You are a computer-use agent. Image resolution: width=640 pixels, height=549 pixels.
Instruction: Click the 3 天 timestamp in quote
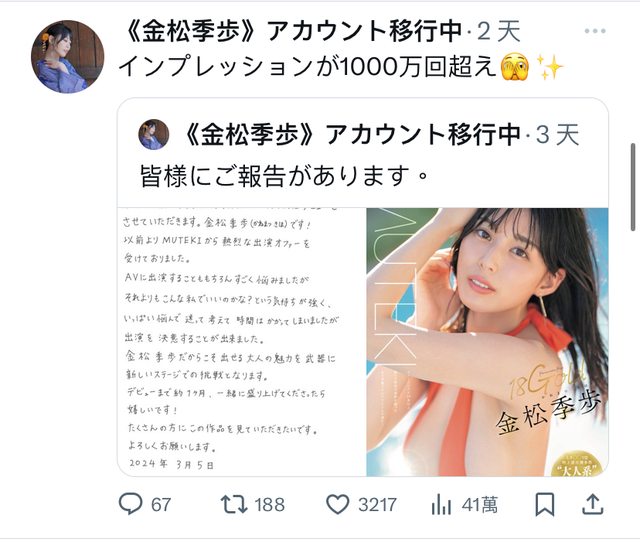click(x=558, y=135)
